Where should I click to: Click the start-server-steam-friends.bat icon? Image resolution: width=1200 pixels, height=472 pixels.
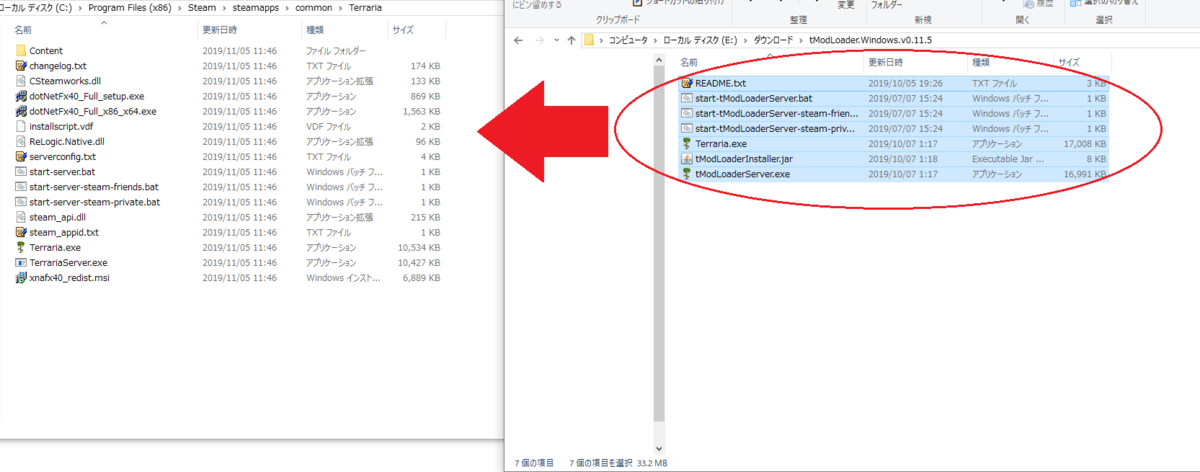(21, 187)
